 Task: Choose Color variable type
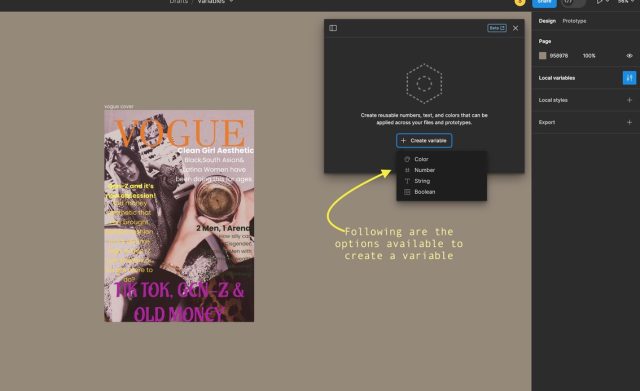[441, 159]
